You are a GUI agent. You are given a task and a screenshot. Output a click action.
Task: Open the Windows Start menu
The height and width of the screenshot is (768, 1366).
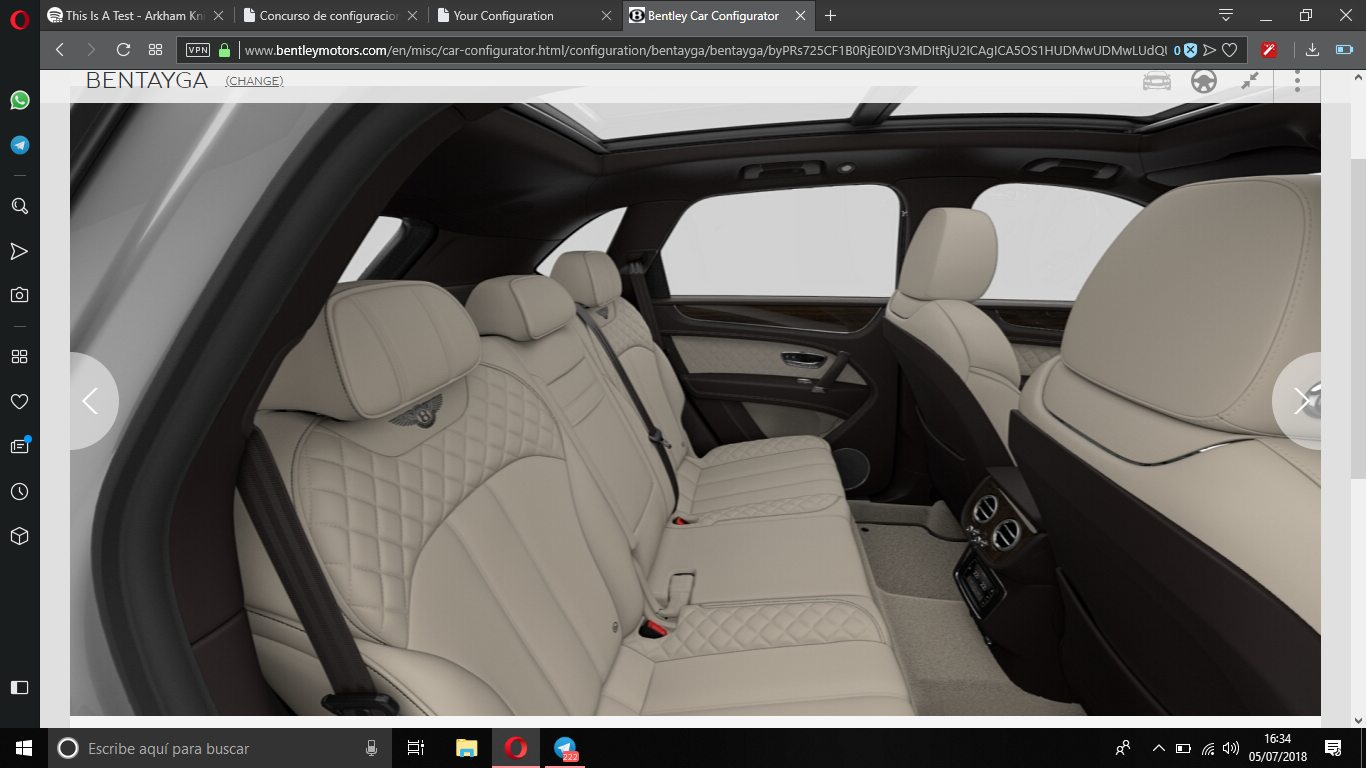point(24,748)
